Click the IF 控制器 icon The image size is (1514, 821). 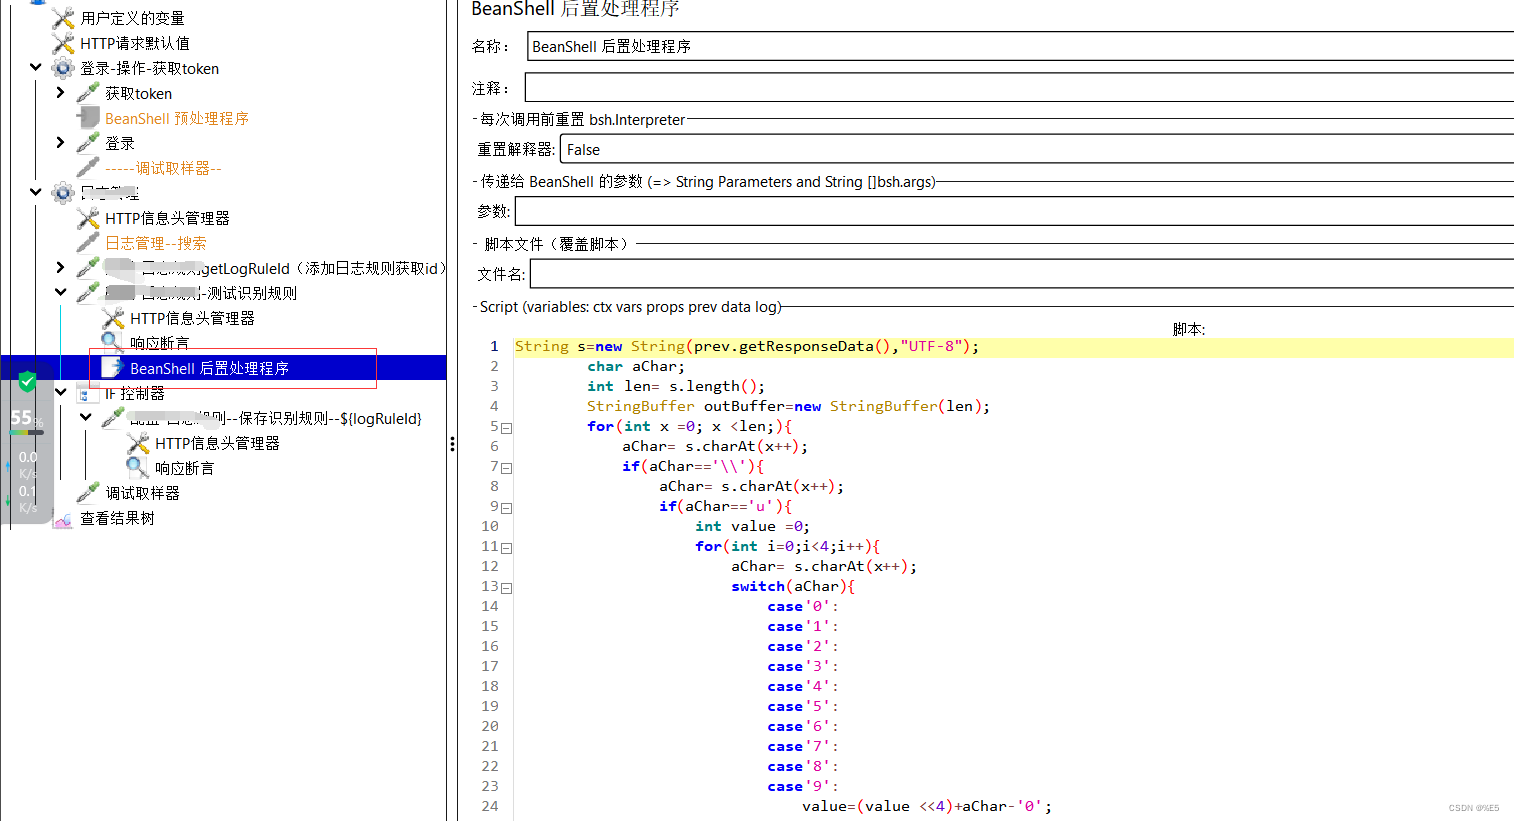(x=88, y=393)
